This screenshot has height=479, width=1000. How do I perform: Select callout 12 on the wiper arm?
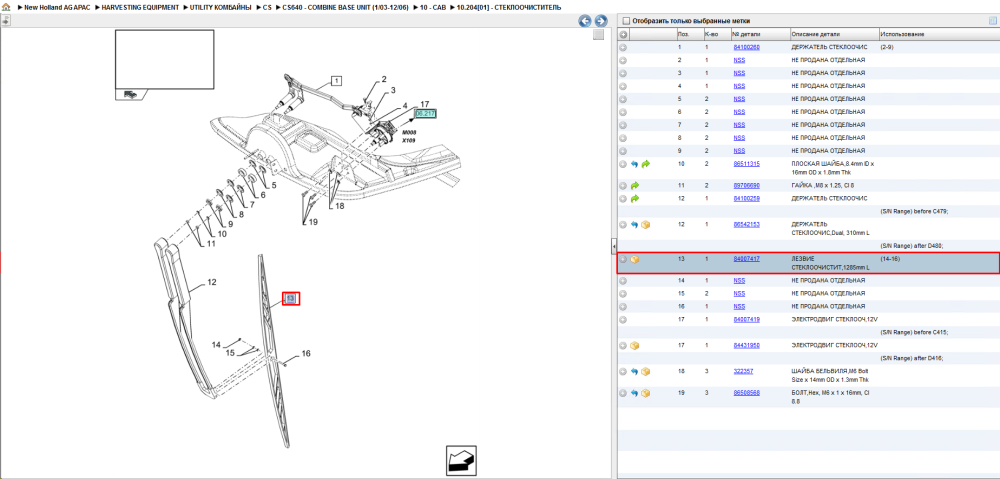pyautogui.click(x=212, y=281)
